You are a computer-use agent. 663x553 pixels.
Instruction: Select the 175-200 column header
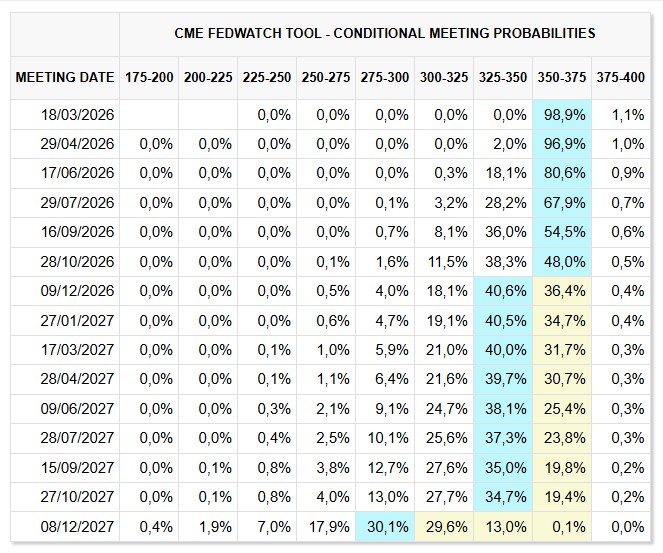tap(149, 78)
